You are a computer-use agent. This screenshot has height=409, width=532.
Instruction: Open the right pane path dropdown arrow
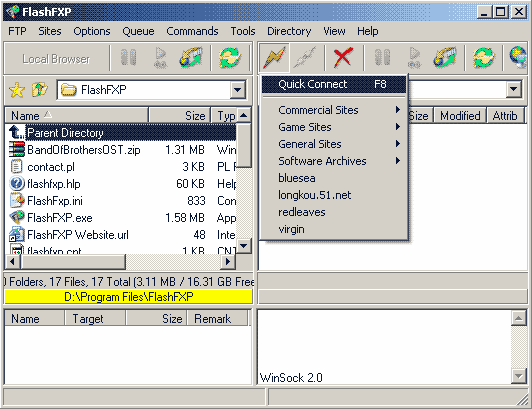click(513, 89)
